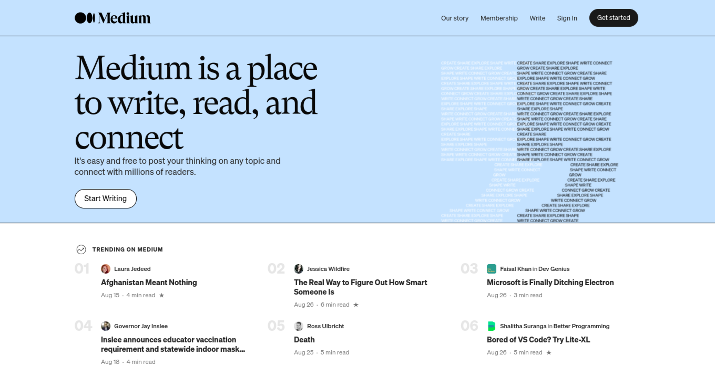This screenshot has width=715, height=366.
Task: Click the Start Writing button
Action: (x=105, y=199)
